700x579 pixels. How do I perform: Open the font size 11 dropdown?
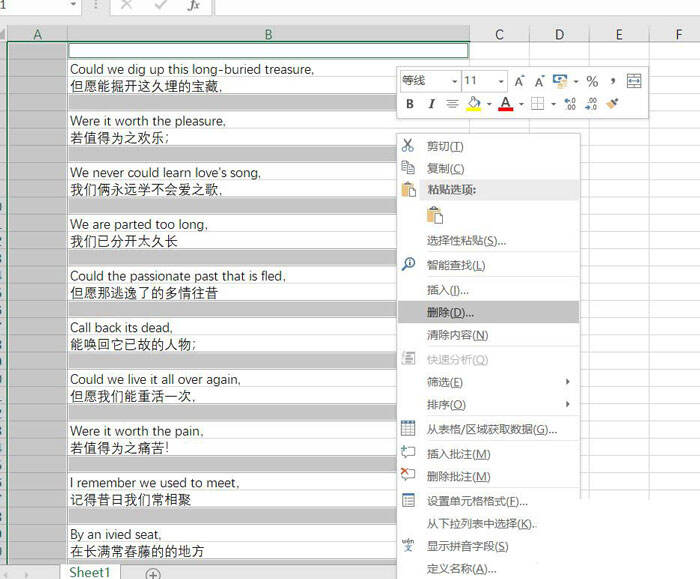(501, 81)
